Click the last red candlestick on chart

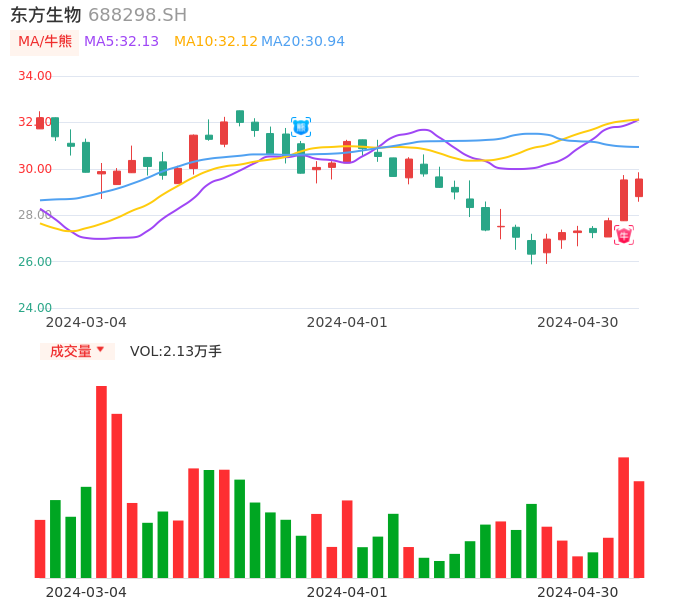coord(639,187)
